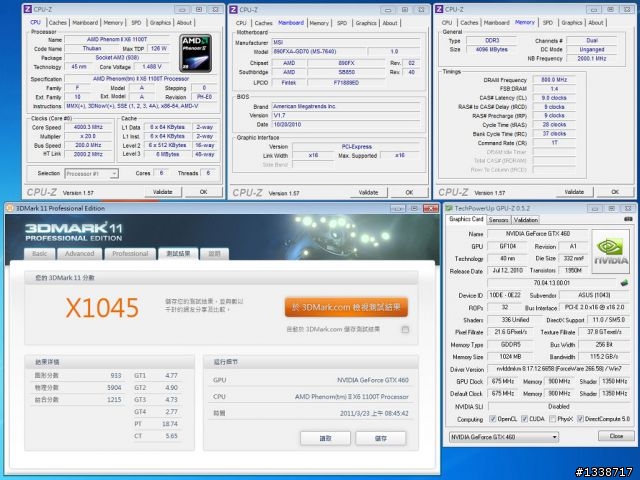Check the auto-save to 3DMark.com checkbox
The image size is (640, 480).
click(405, 329)
